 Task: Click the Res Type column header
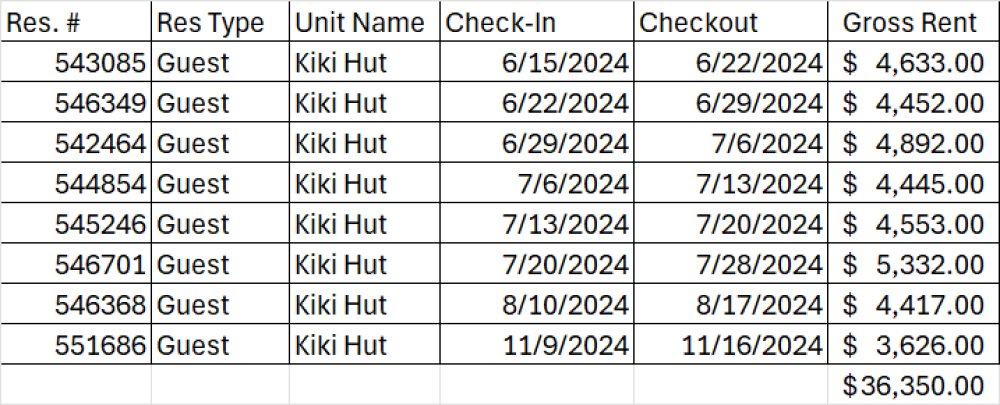220,22
